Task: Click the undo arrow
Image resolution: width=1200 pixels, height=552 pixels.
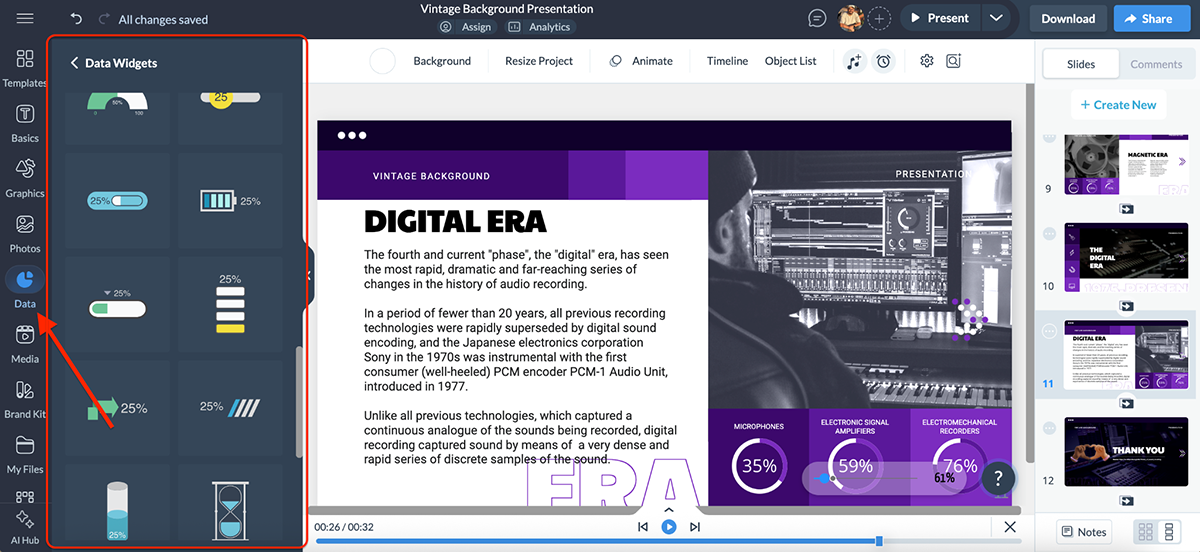Action: (x=77, y=19)
